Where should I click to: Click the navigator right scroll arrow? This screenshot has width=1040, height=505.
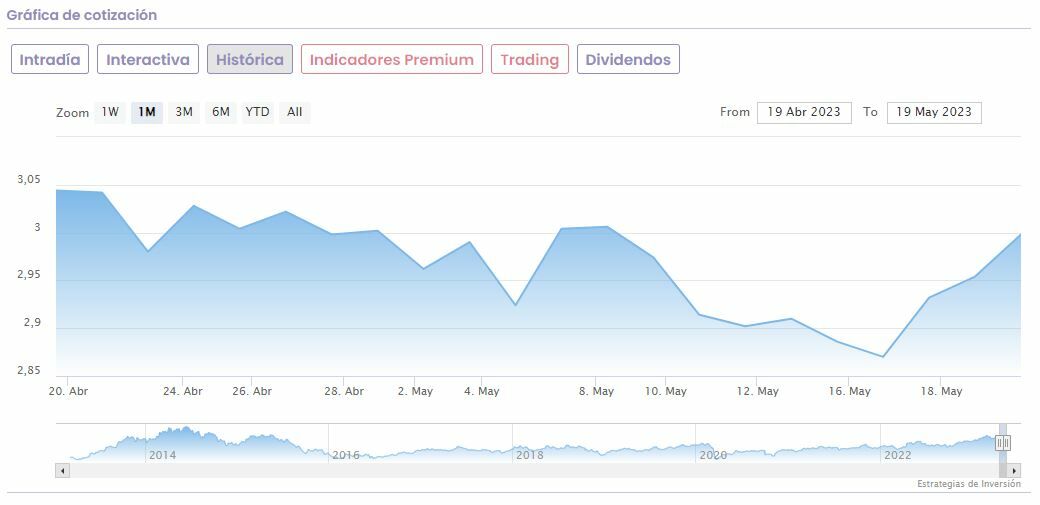coord(1014,470)
